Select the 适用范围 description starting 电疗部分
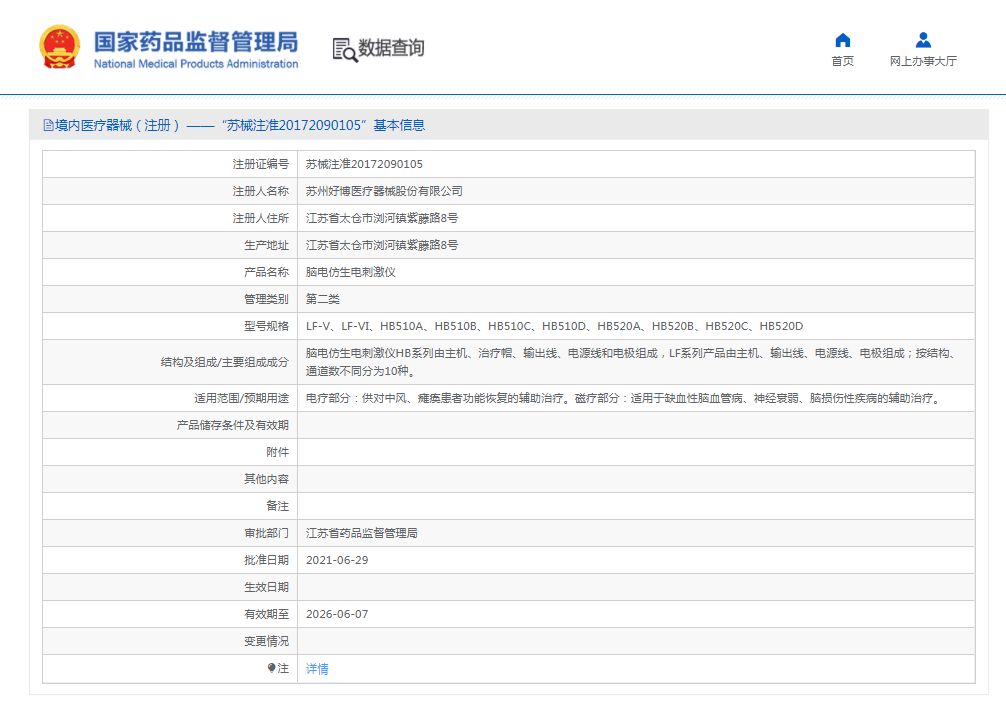Screen dimensions: 1006x713 point(624,399)
